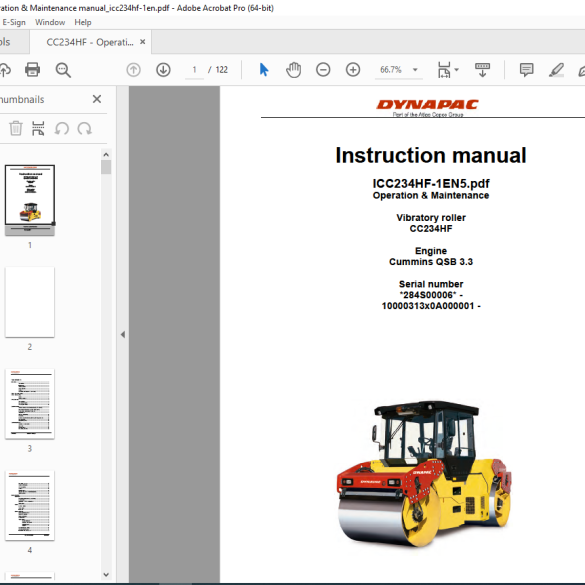This screenshot has width=585, height=585.
Task: Select the highlighter pen tool
Action: (556, 70)
